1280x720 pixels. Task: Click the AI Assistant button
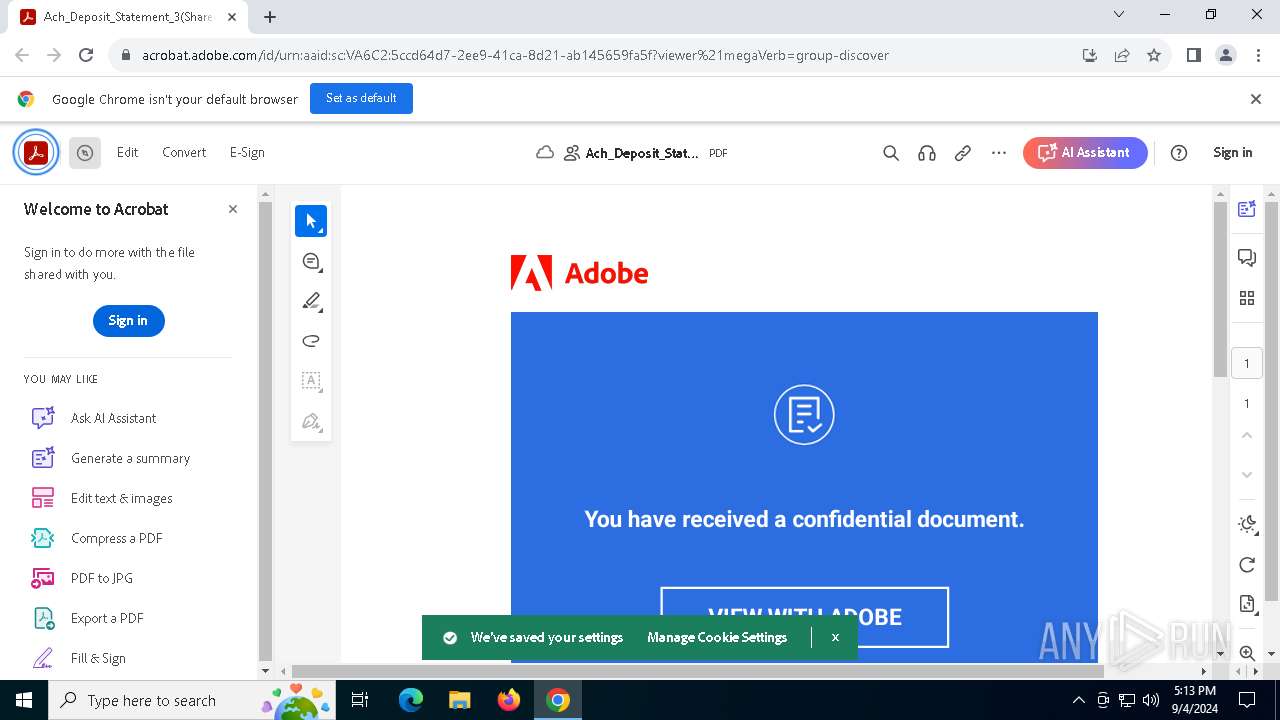[x=1085, y=153]
